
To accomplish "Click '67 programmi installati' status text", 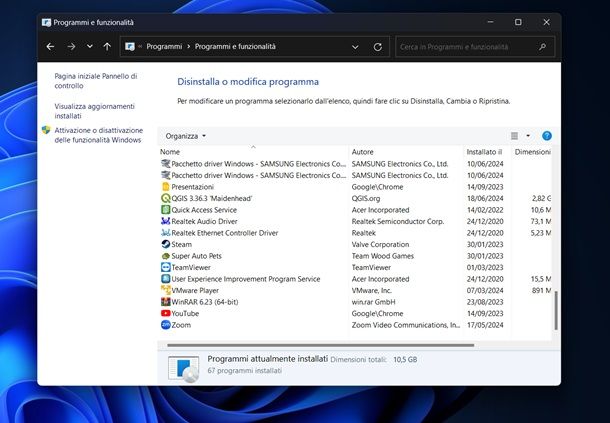I will coord(244,370).
